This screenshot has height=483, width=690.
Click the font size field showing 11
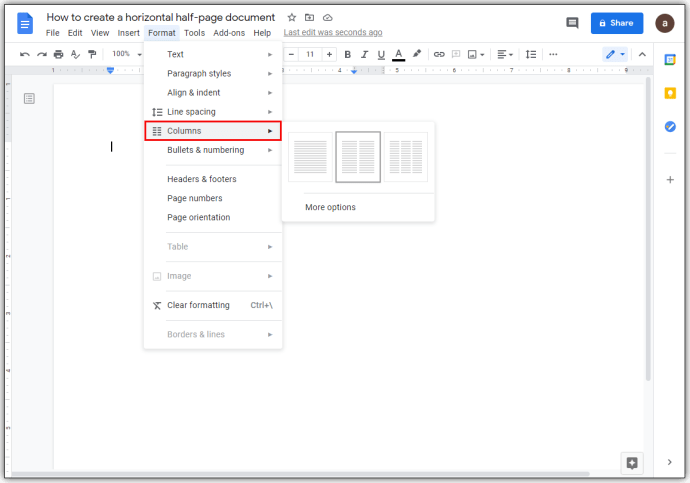click(x=310, y=54)
